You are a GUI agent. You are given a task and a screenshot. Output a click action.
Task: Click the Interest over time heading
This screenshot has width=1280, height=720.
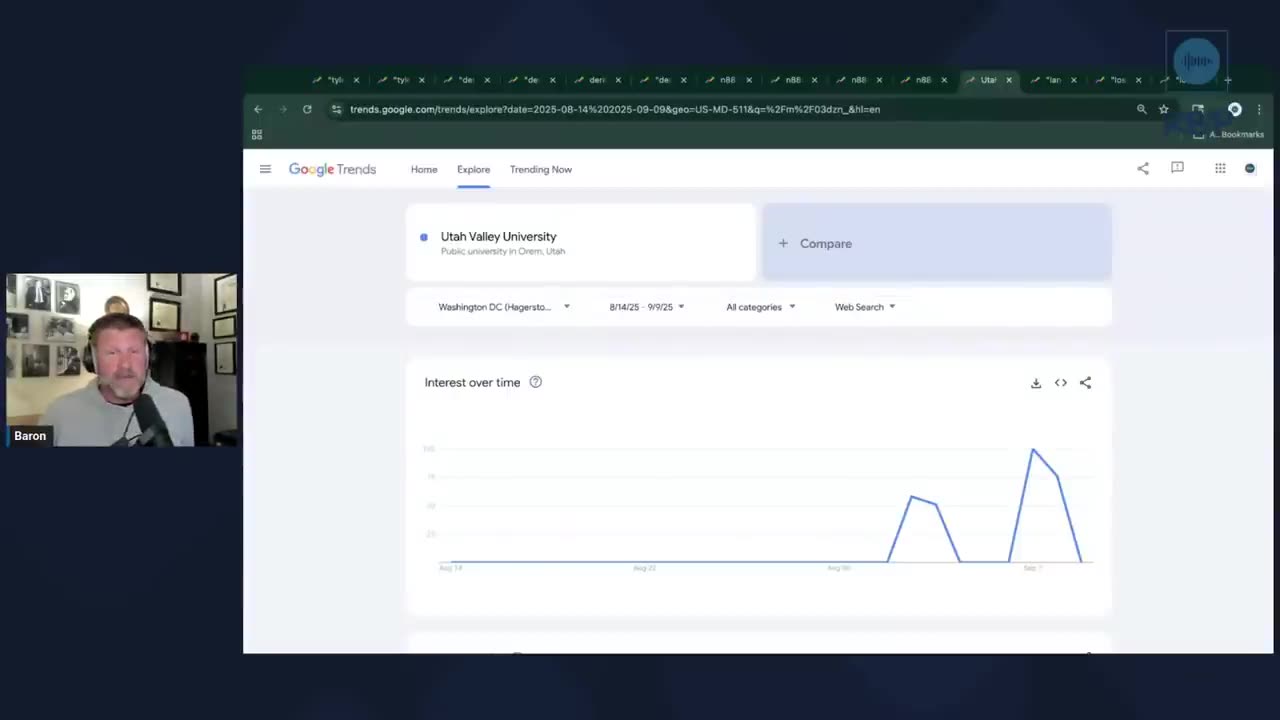tap(472, 382)
